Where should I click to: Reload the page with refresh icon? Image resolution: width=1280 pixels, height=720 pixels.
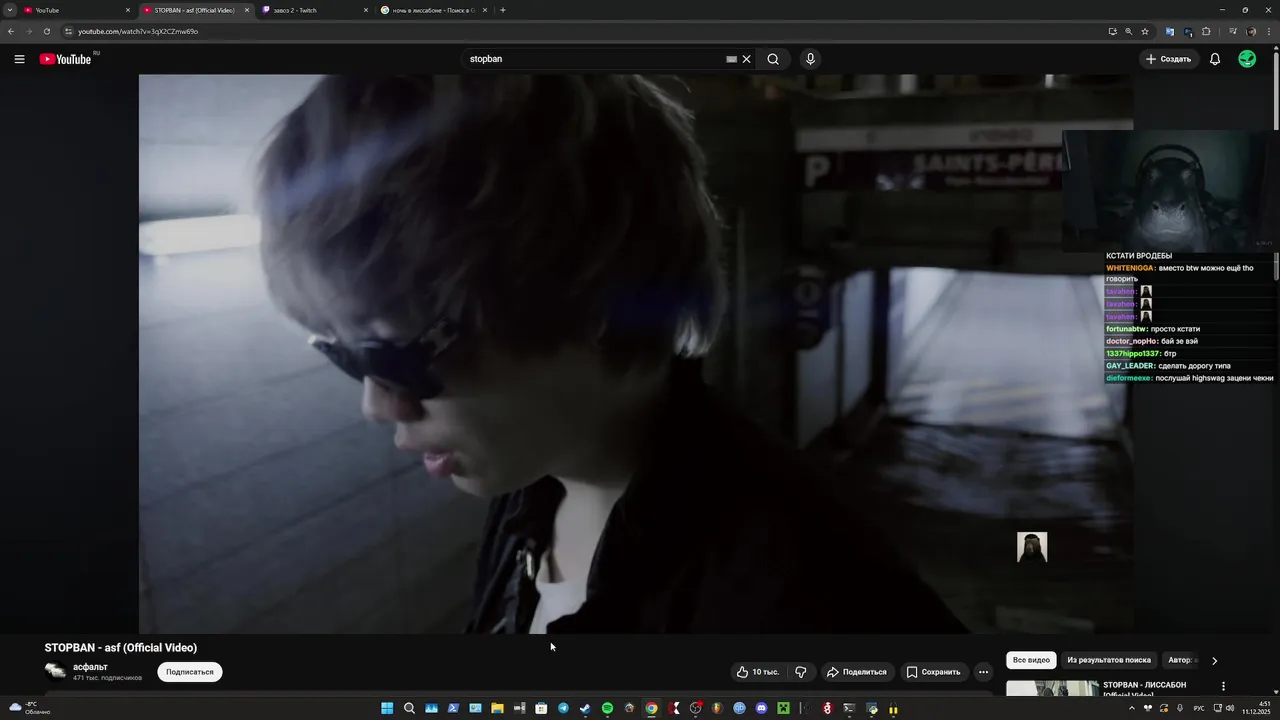[47, 31]
